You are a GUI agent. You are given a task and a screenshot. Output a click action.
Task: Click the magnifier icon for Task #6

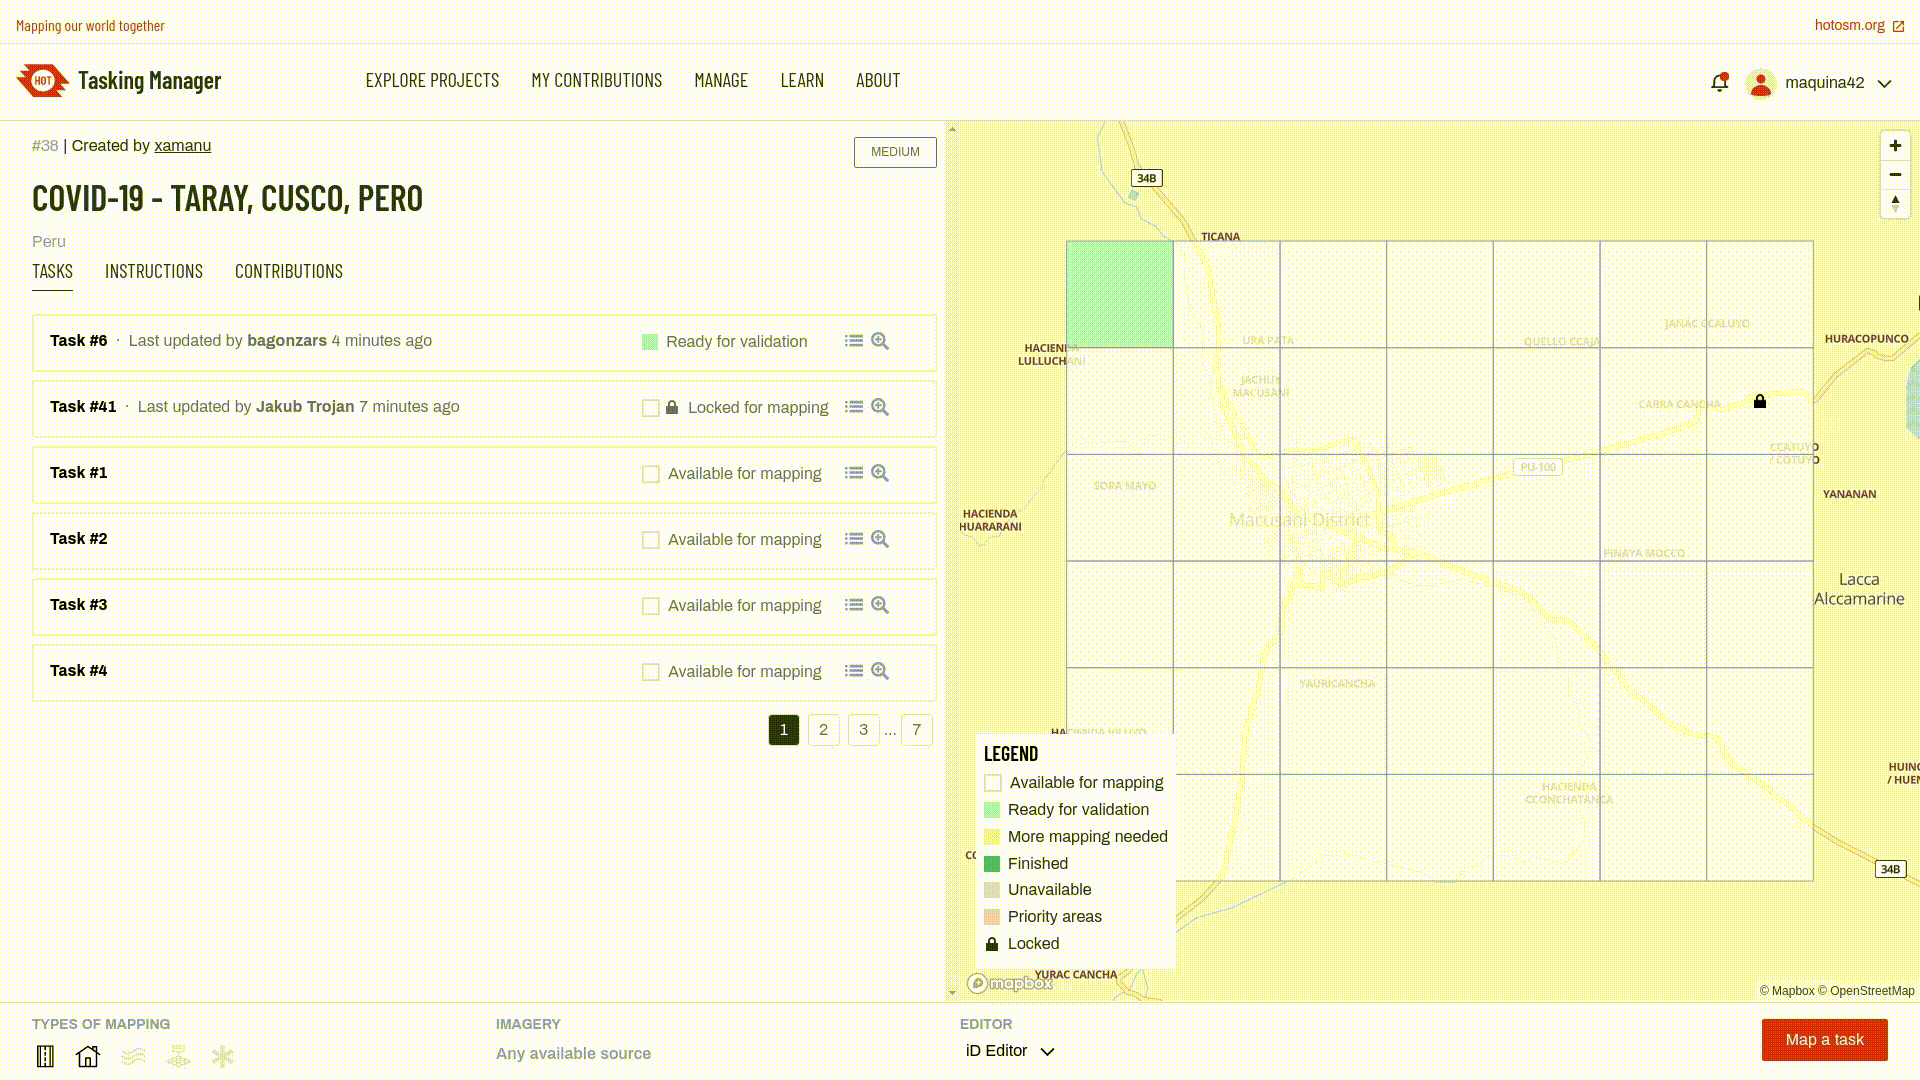click(880, 340)
